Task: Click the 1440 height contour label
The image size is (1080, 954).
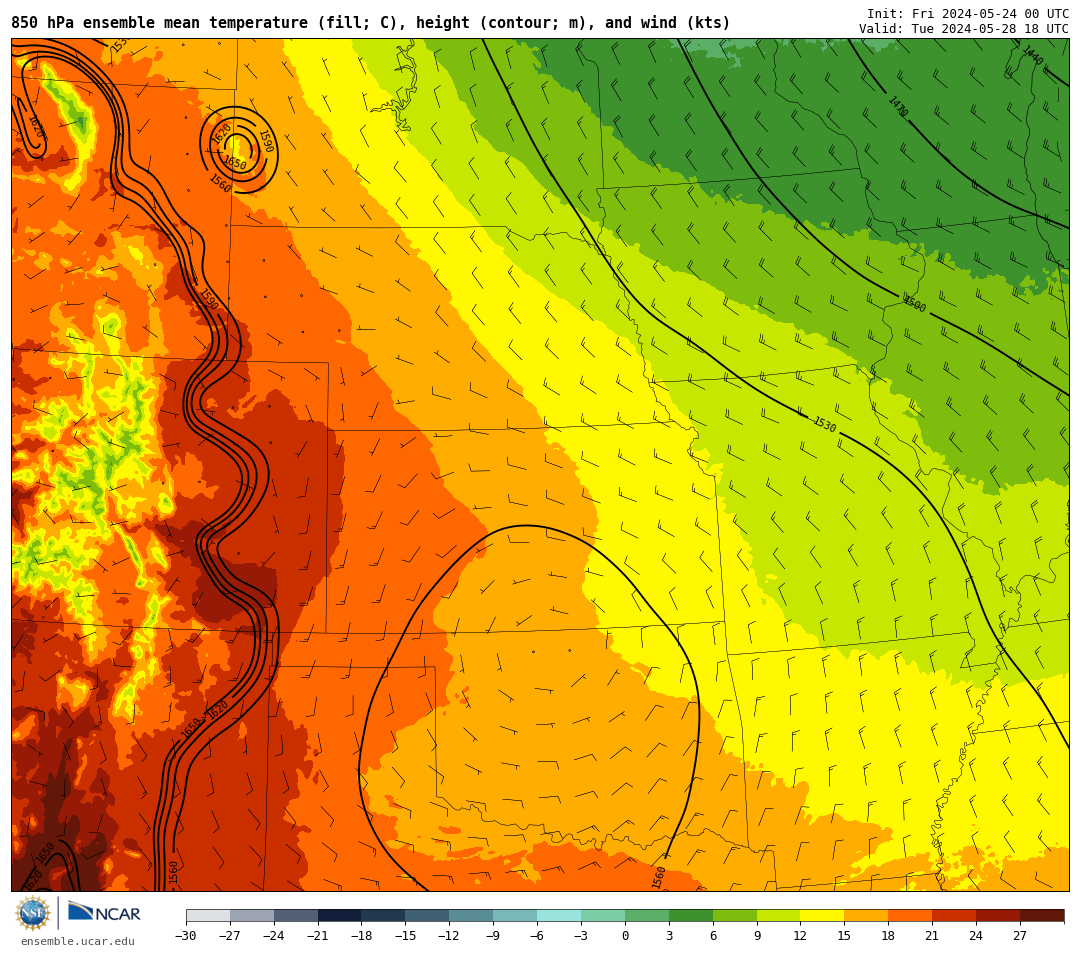Action: pyautogui.click(x=1032, y=55)
